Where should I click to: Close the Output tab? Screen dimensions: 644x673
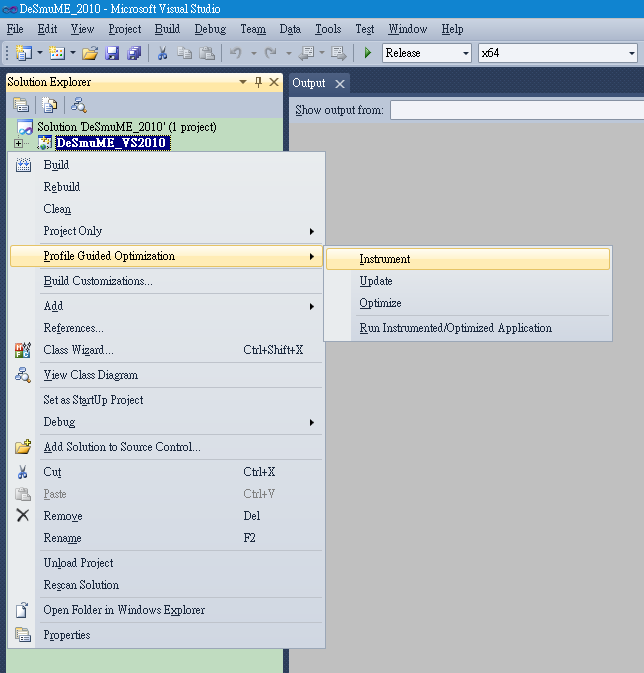click(340, 84)
